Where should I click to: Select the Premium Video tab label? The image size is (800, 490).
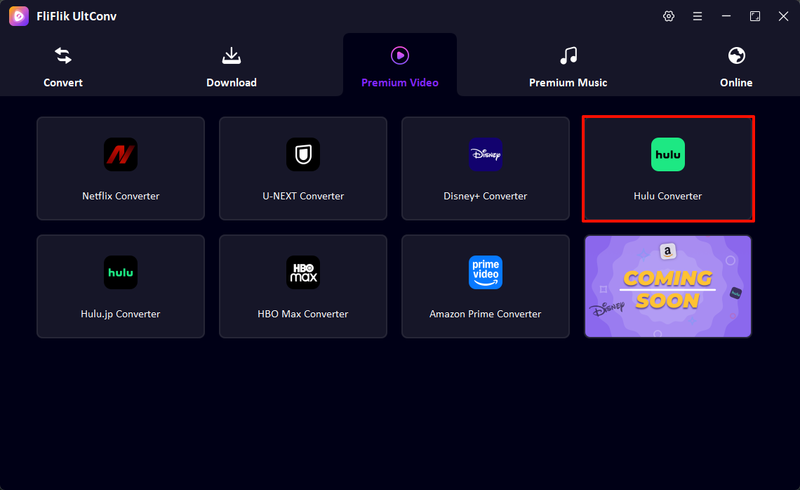[x=400, y=83]
